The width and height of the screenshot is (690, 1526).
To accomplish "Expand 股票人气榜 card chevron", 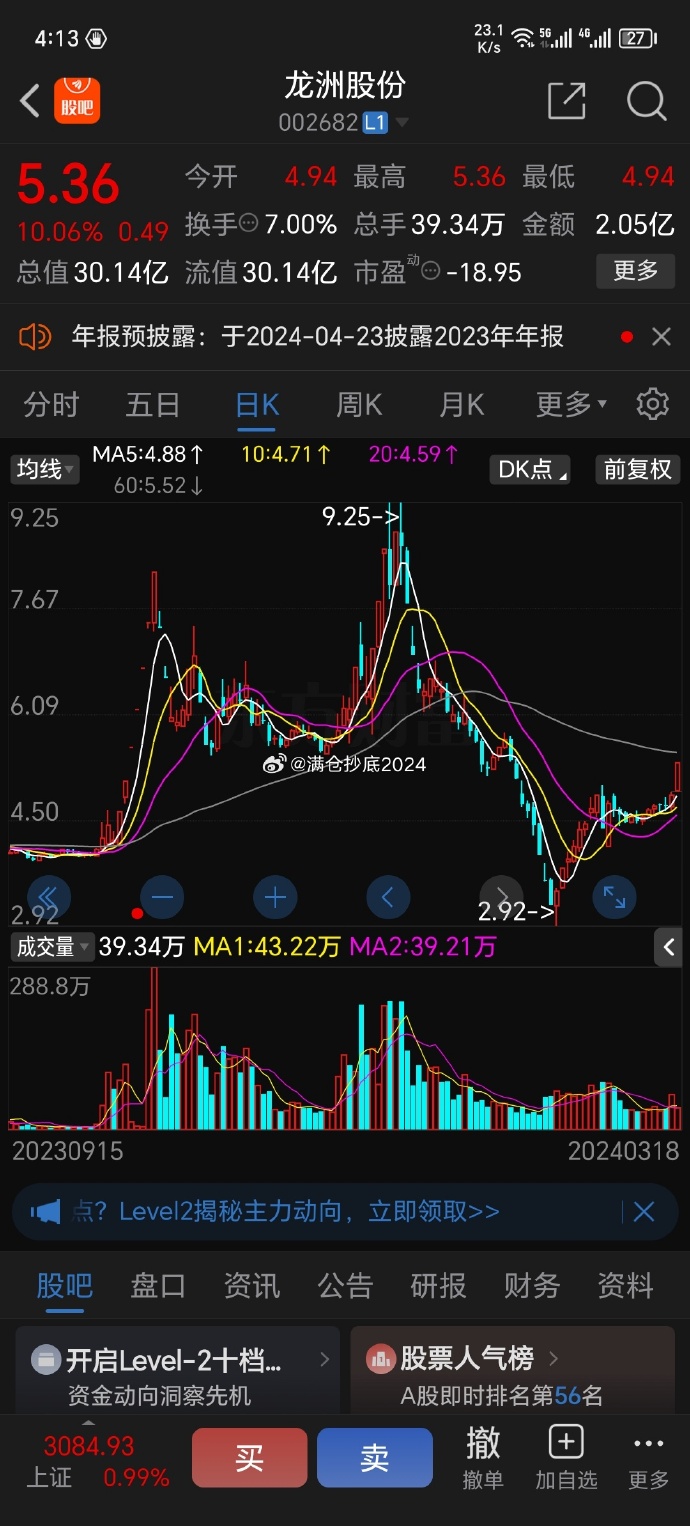I will point(553,1359).
